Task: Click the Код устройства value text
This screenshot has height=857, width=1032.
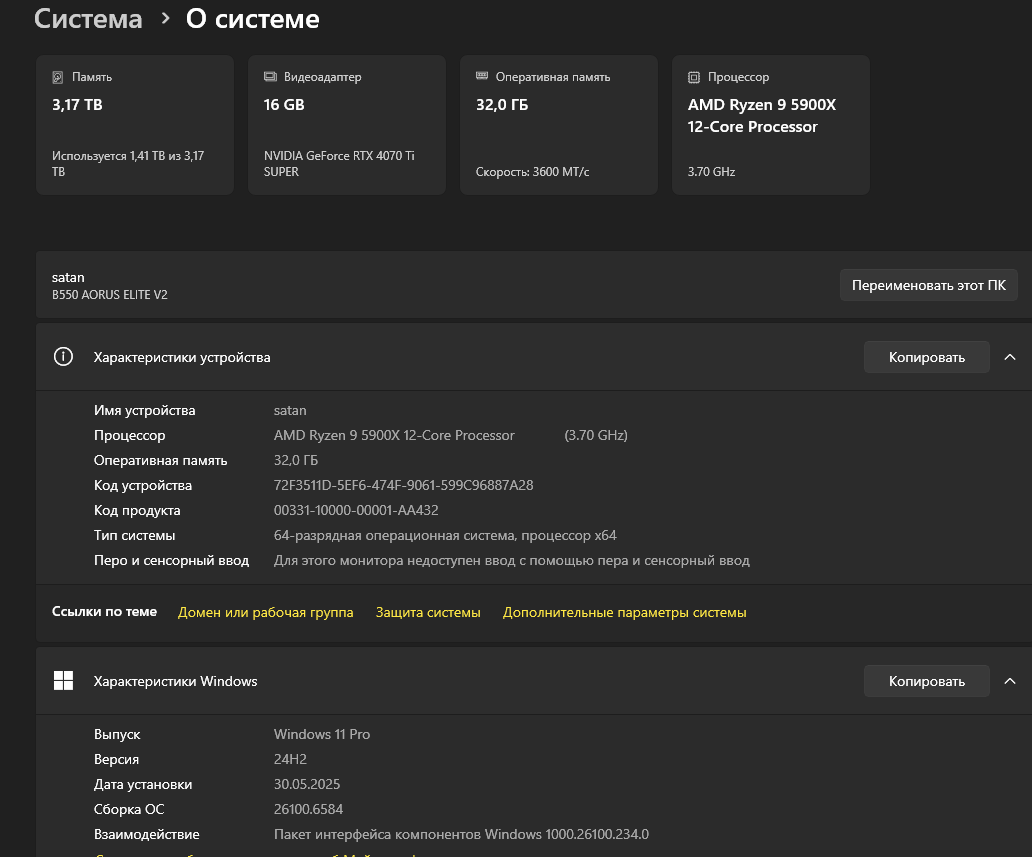Action: click(403, 485)
